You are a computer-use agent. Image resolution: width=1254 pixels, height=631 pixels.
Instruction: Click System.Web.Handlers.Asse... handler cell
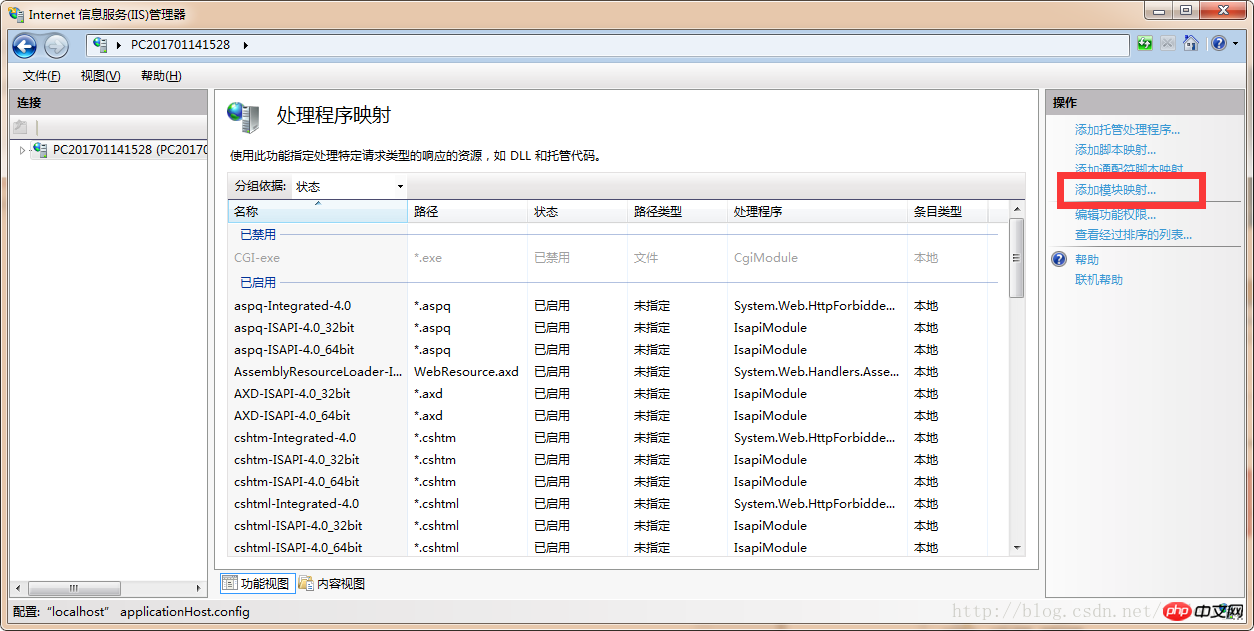pyautogui.click(x=815, y=372)
